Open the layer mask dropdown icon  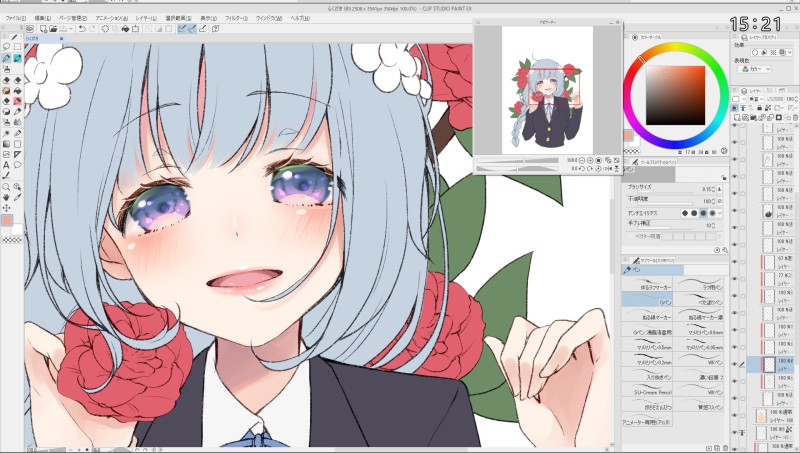tap(777, 108)
